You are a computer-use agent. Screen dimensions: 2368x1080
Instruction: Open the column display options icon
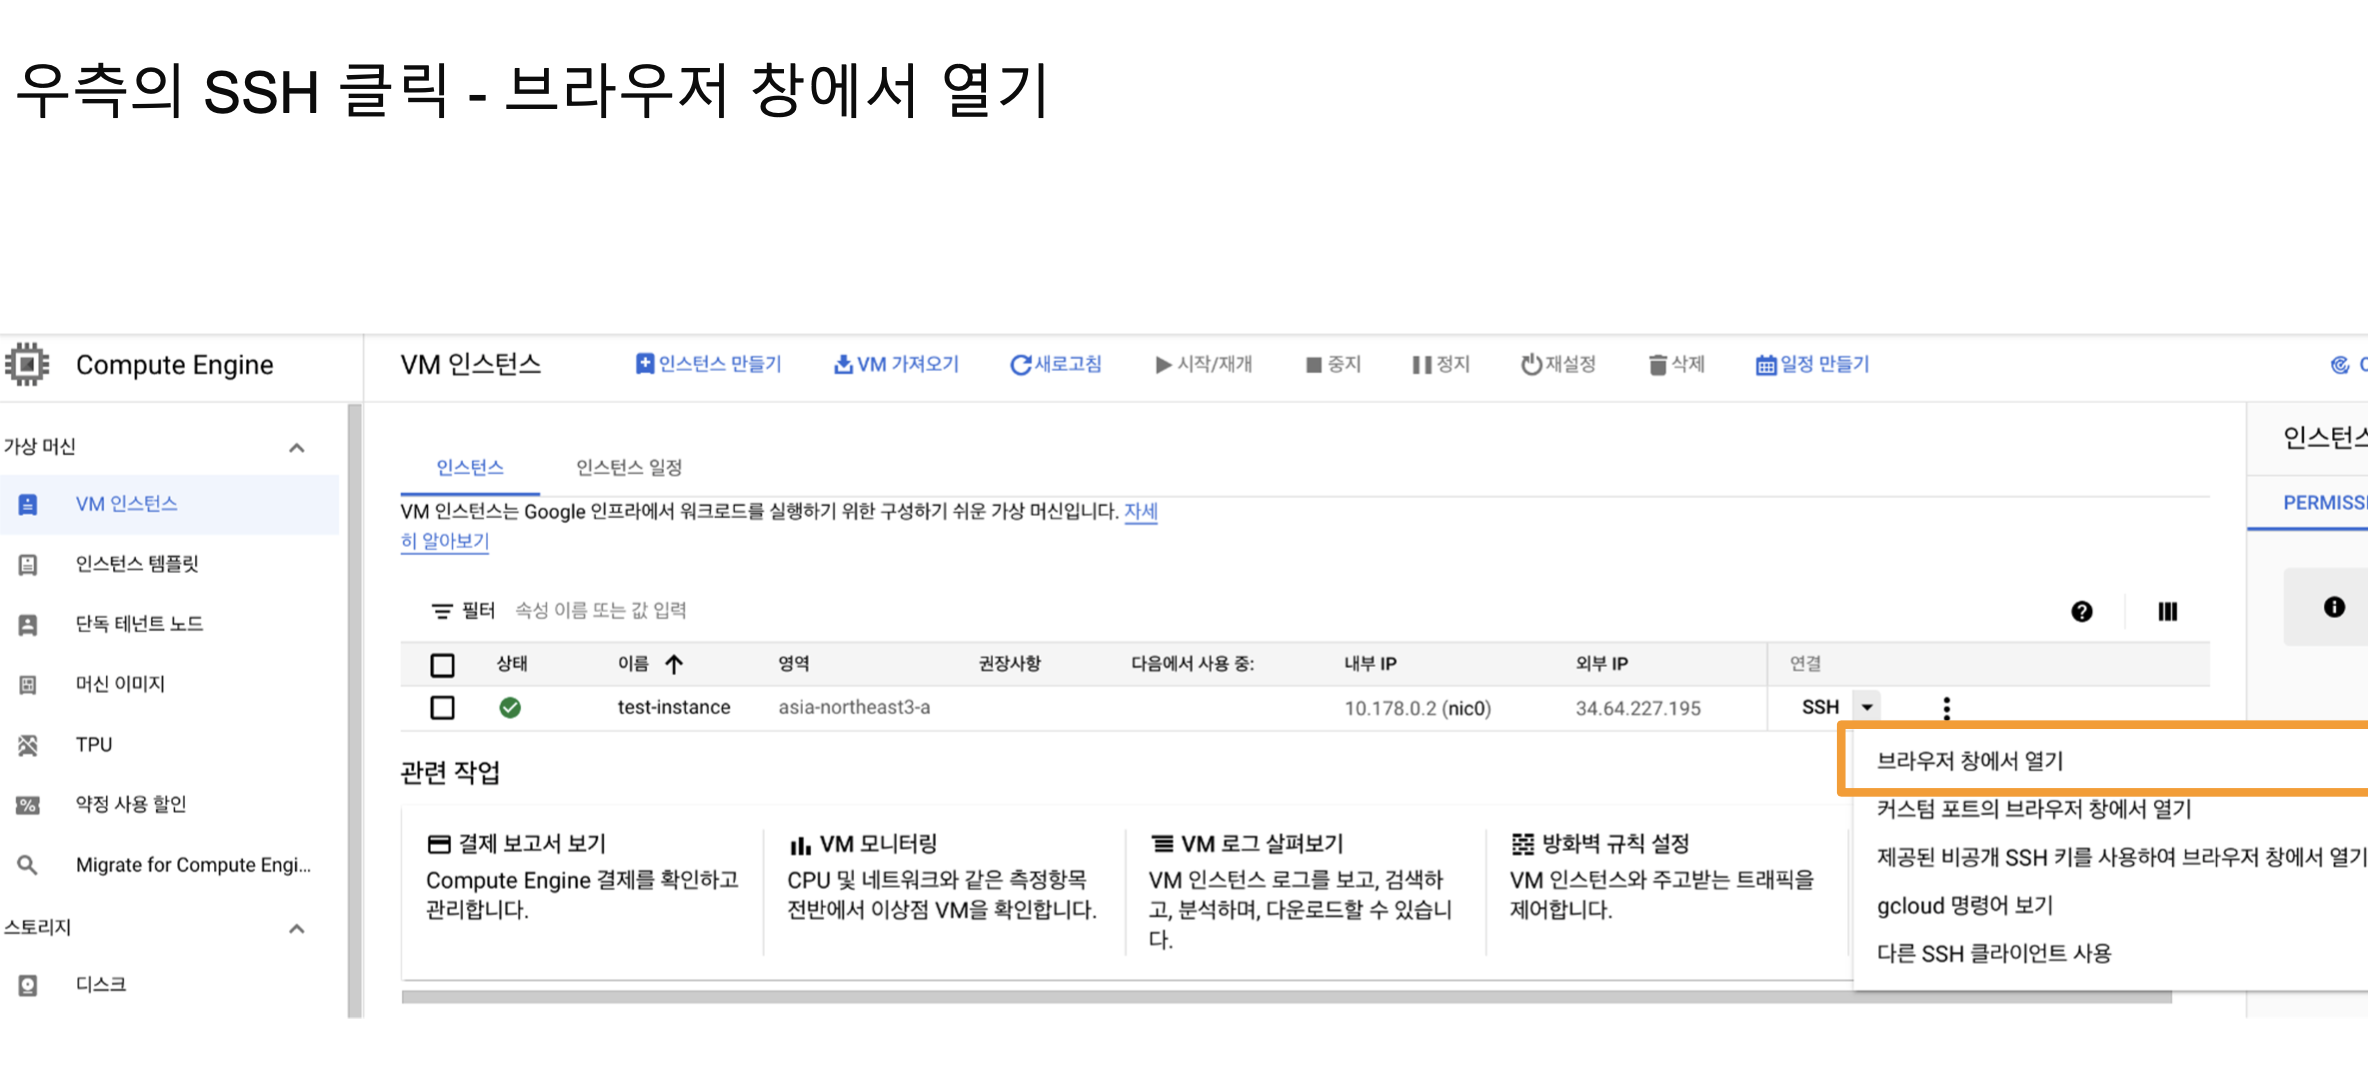pyautogui.click(x=2167, y=611)
